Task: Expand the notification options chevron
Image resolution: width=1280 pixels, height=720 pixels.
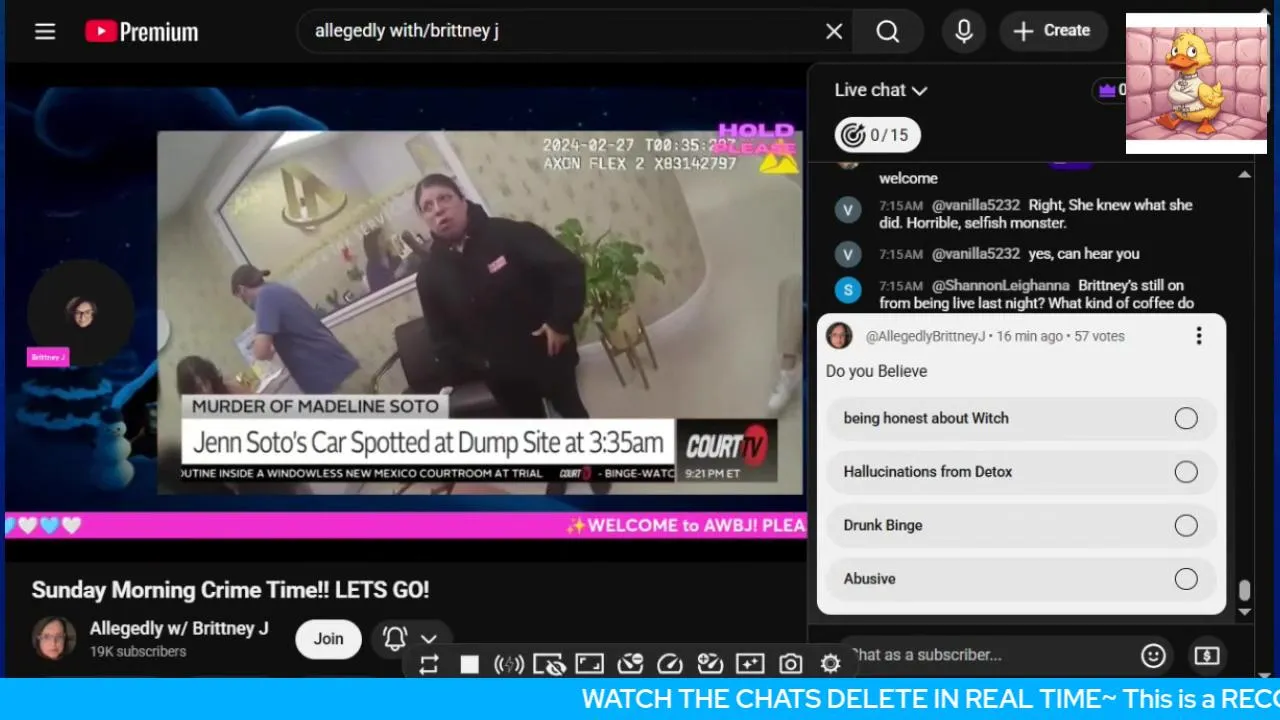Action: [429, 639]
